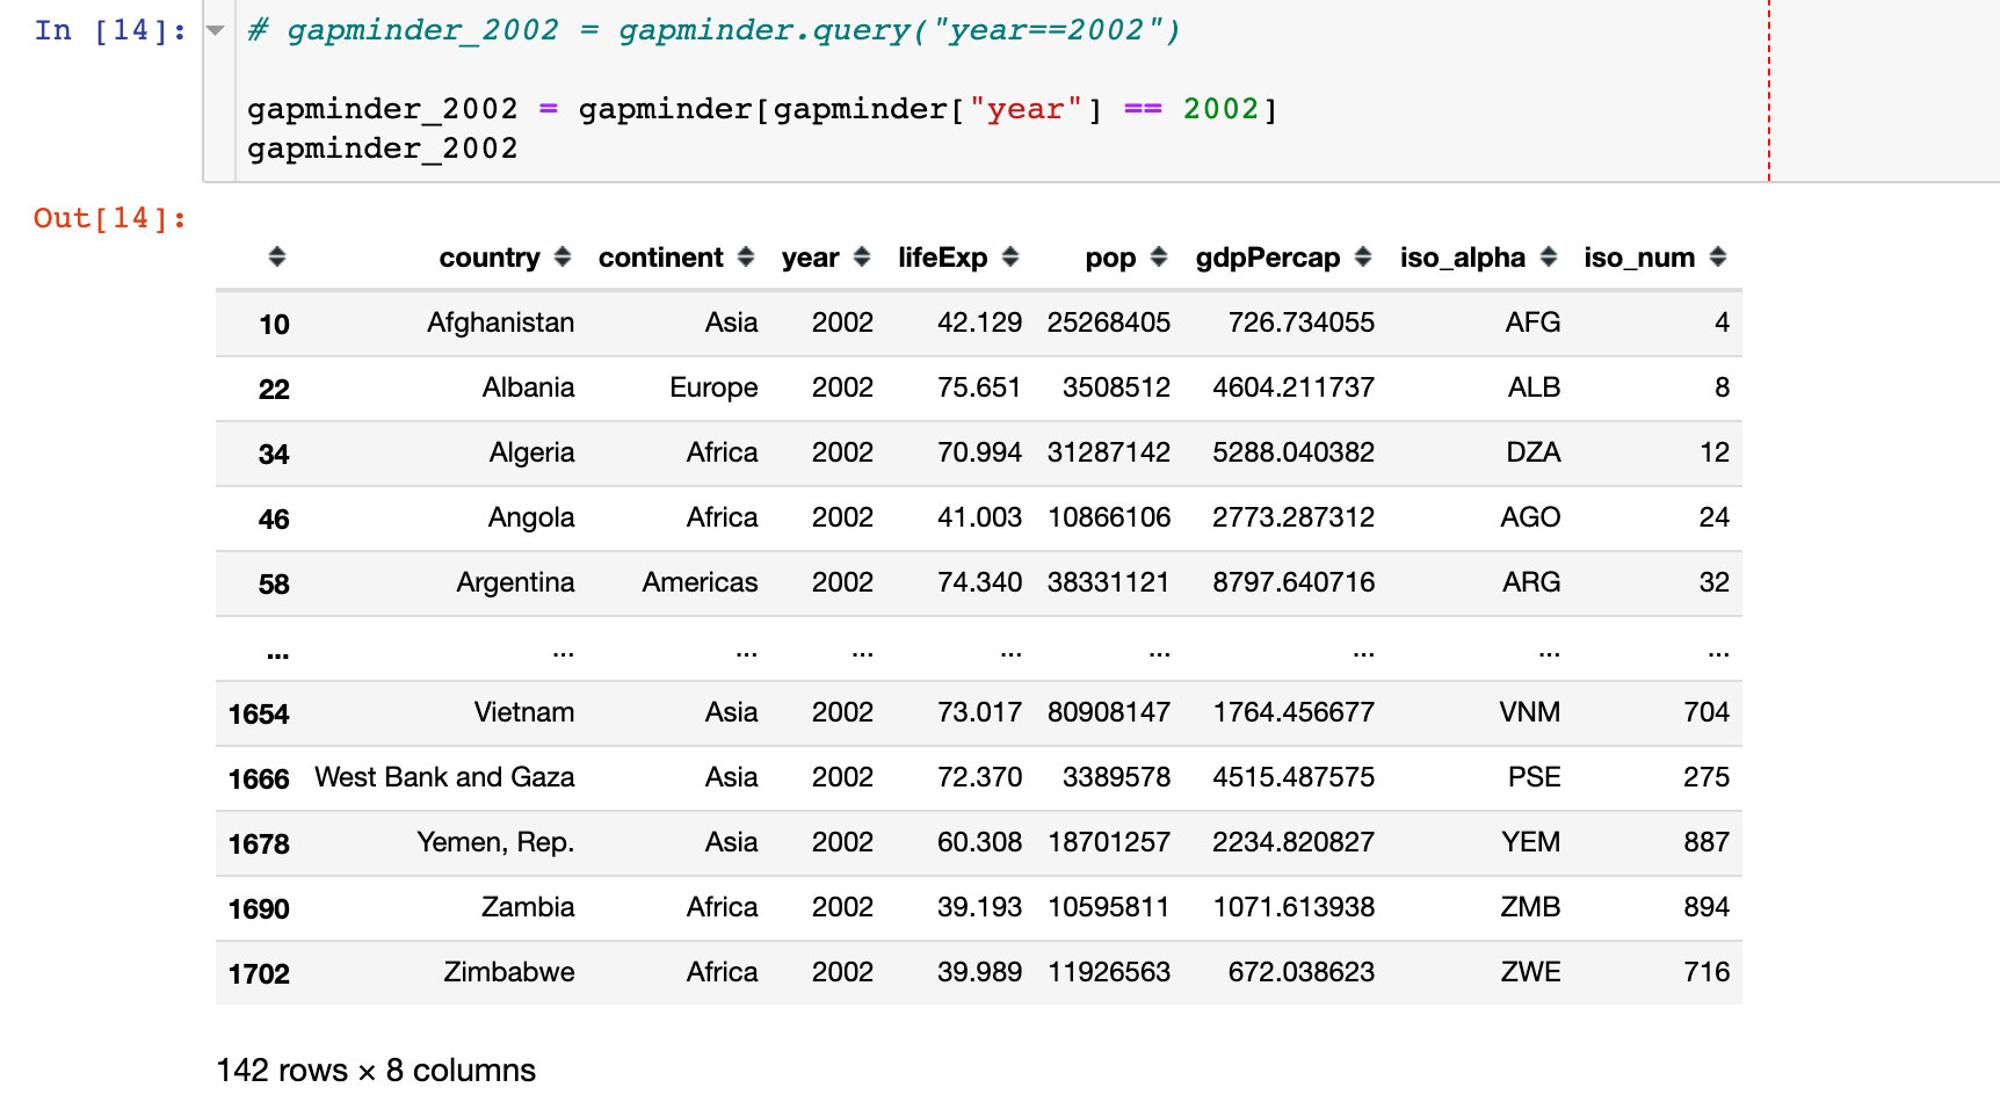Click iso_num value 894

pyautogui.click(x=1706, y=907)
